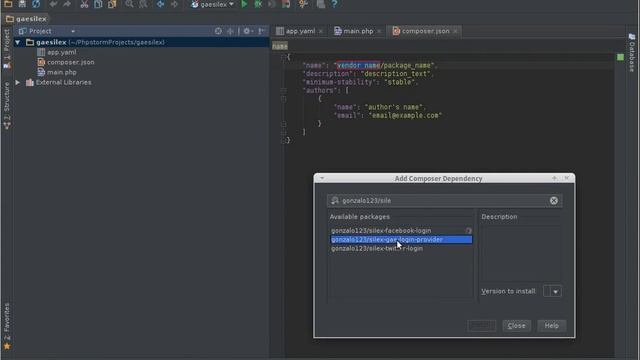Click "vendor_name" text in editor
The height and width of the screenshot is (360, 640).
pos(358,65)
